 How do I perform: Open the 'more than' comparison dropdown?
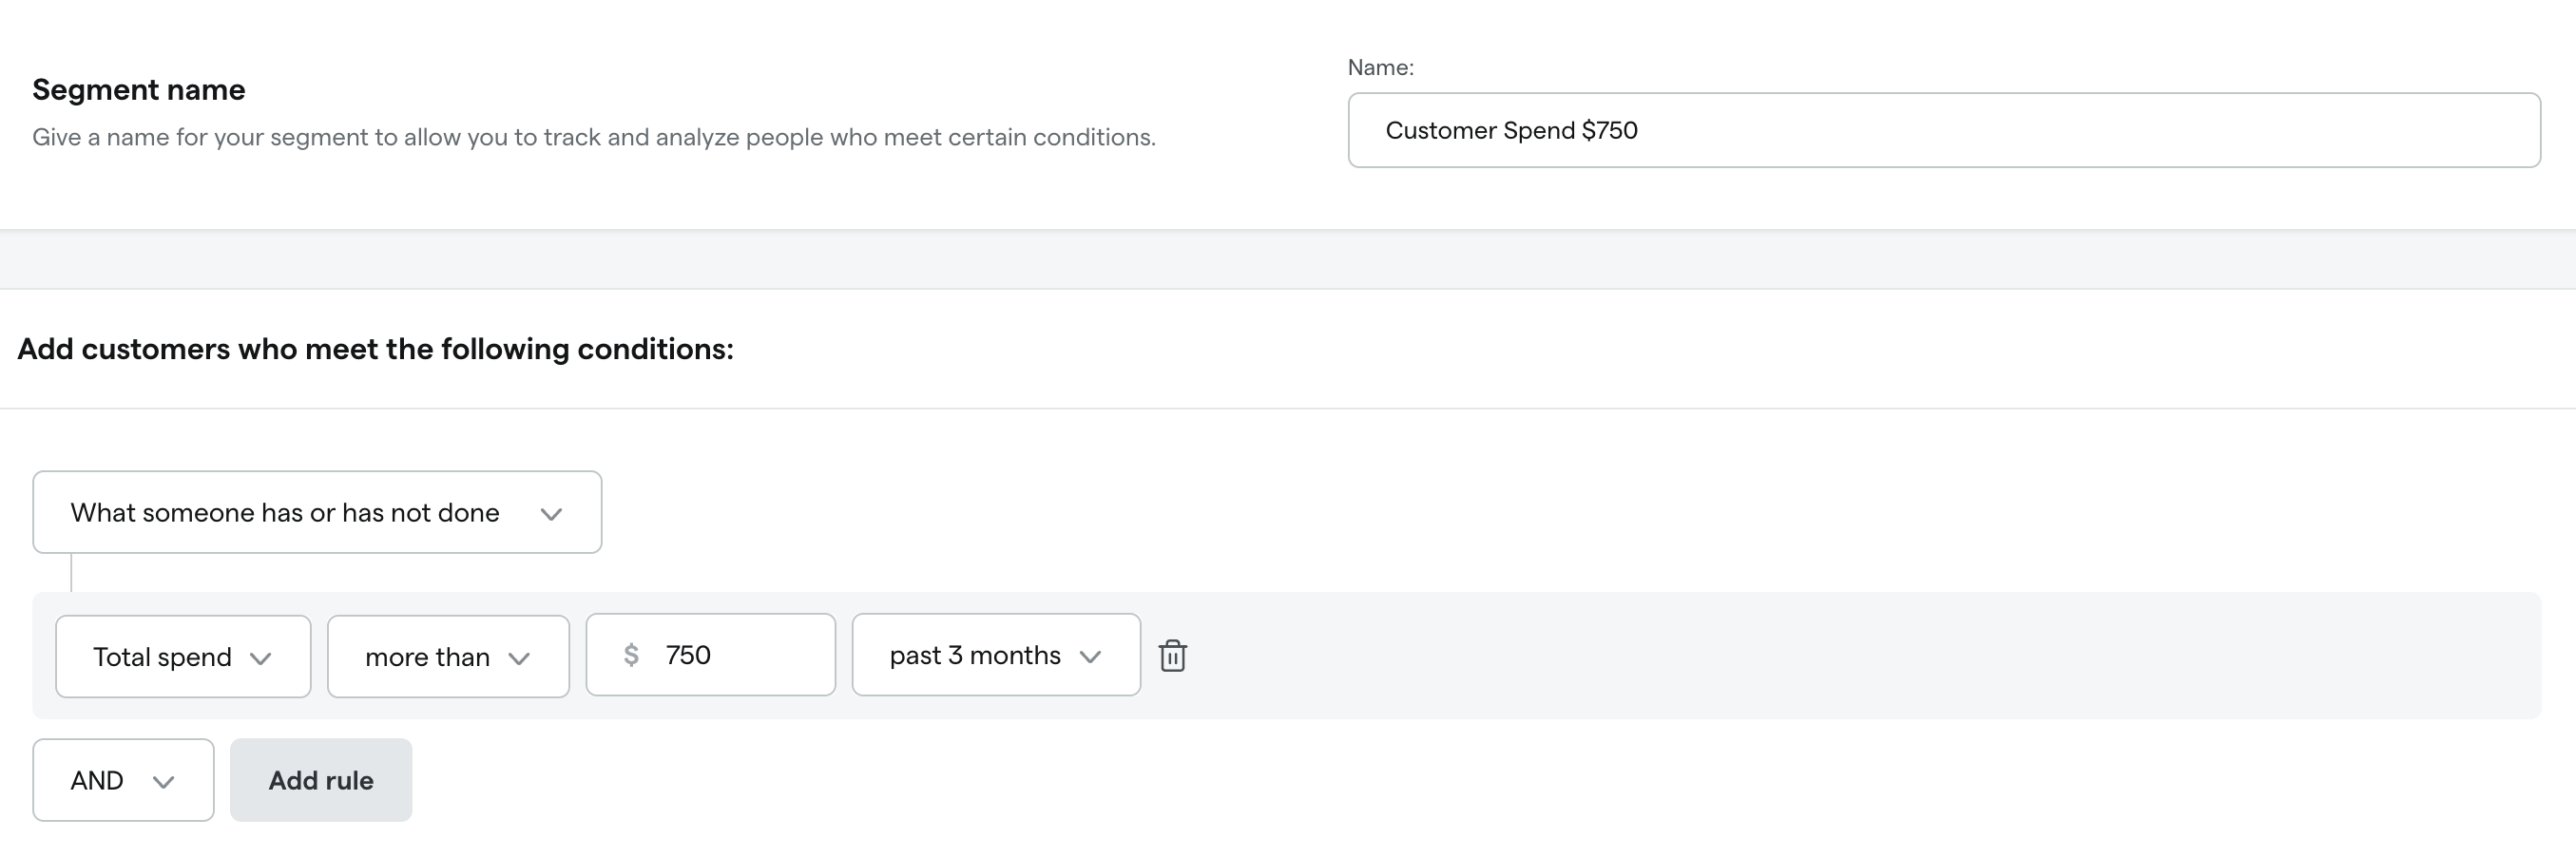pyautogui.click(x=447, y=656)
